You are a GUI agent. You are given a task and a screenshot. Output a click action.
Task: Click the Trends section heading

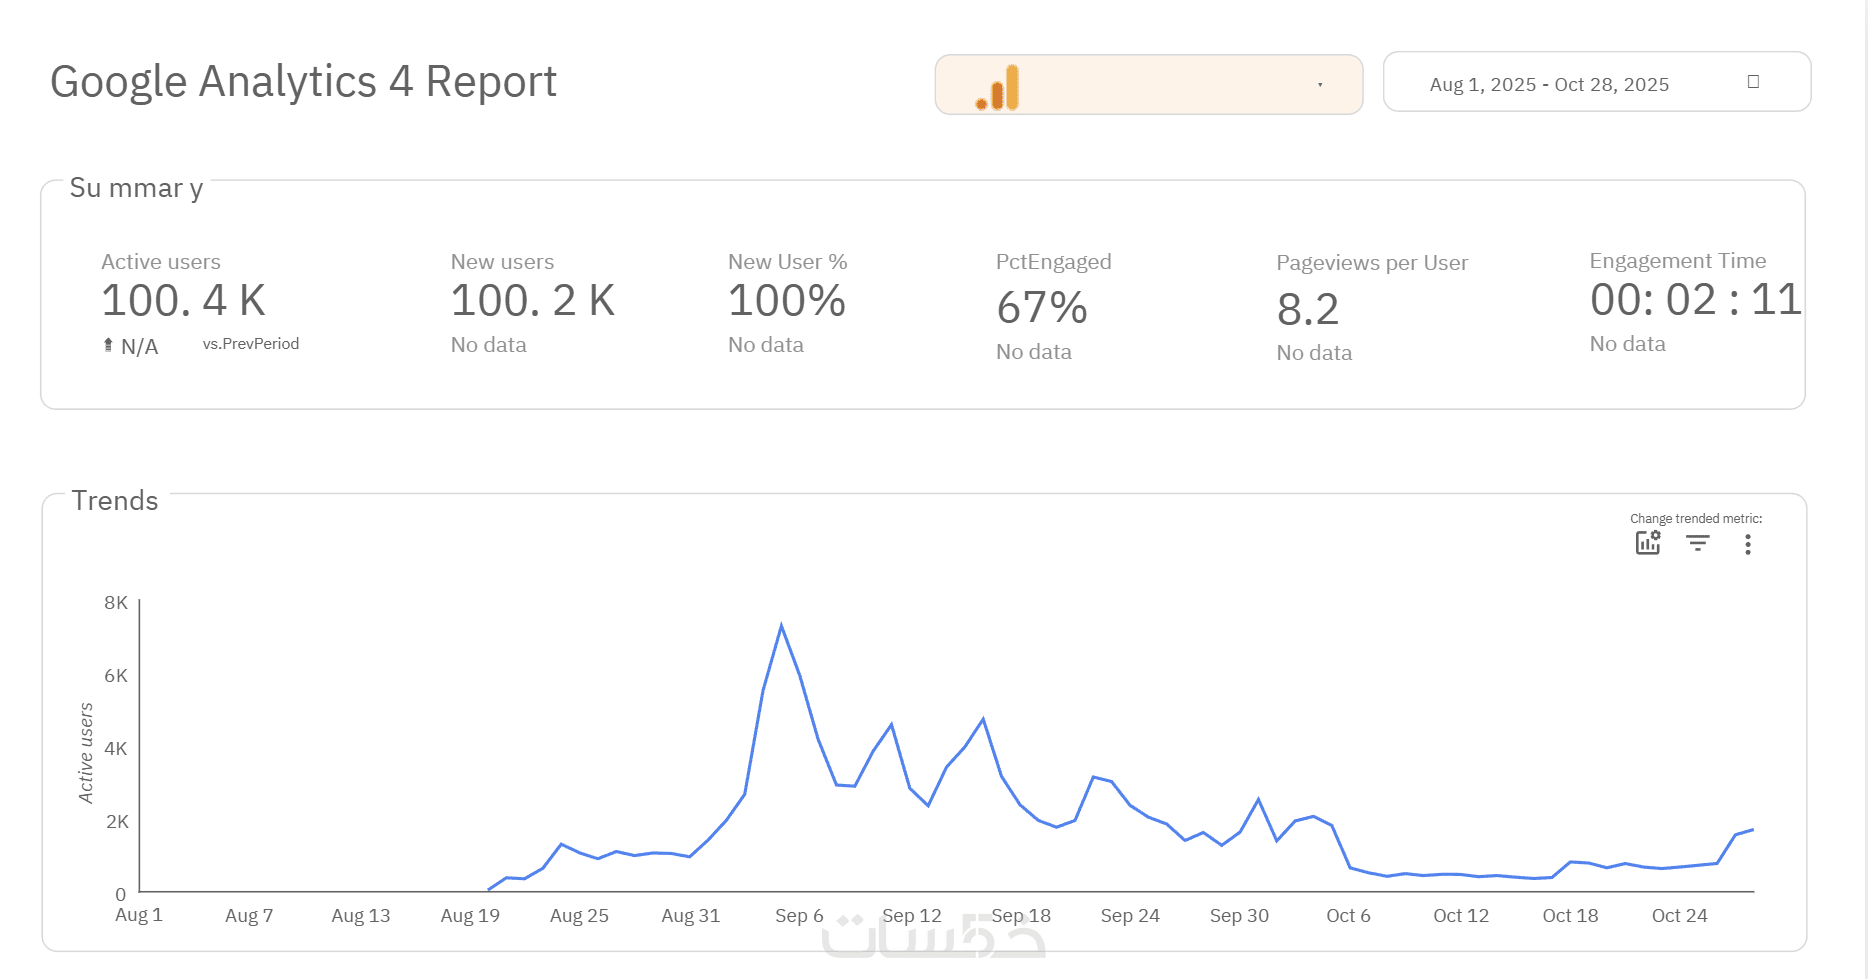(x=115, y=500)
